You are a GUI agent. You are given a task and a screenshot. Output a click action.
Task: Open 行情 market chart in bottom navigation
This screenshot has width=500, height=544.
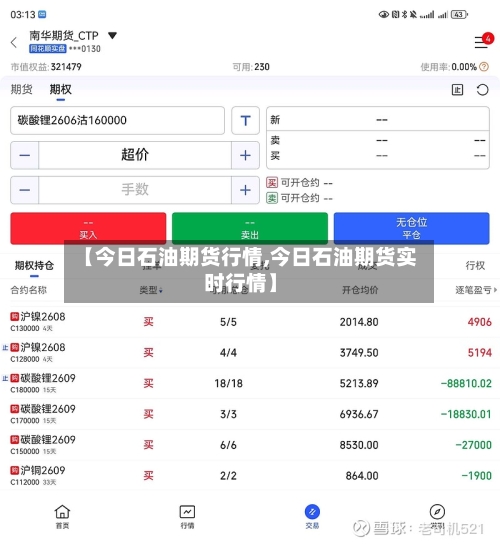click(187, 516)
